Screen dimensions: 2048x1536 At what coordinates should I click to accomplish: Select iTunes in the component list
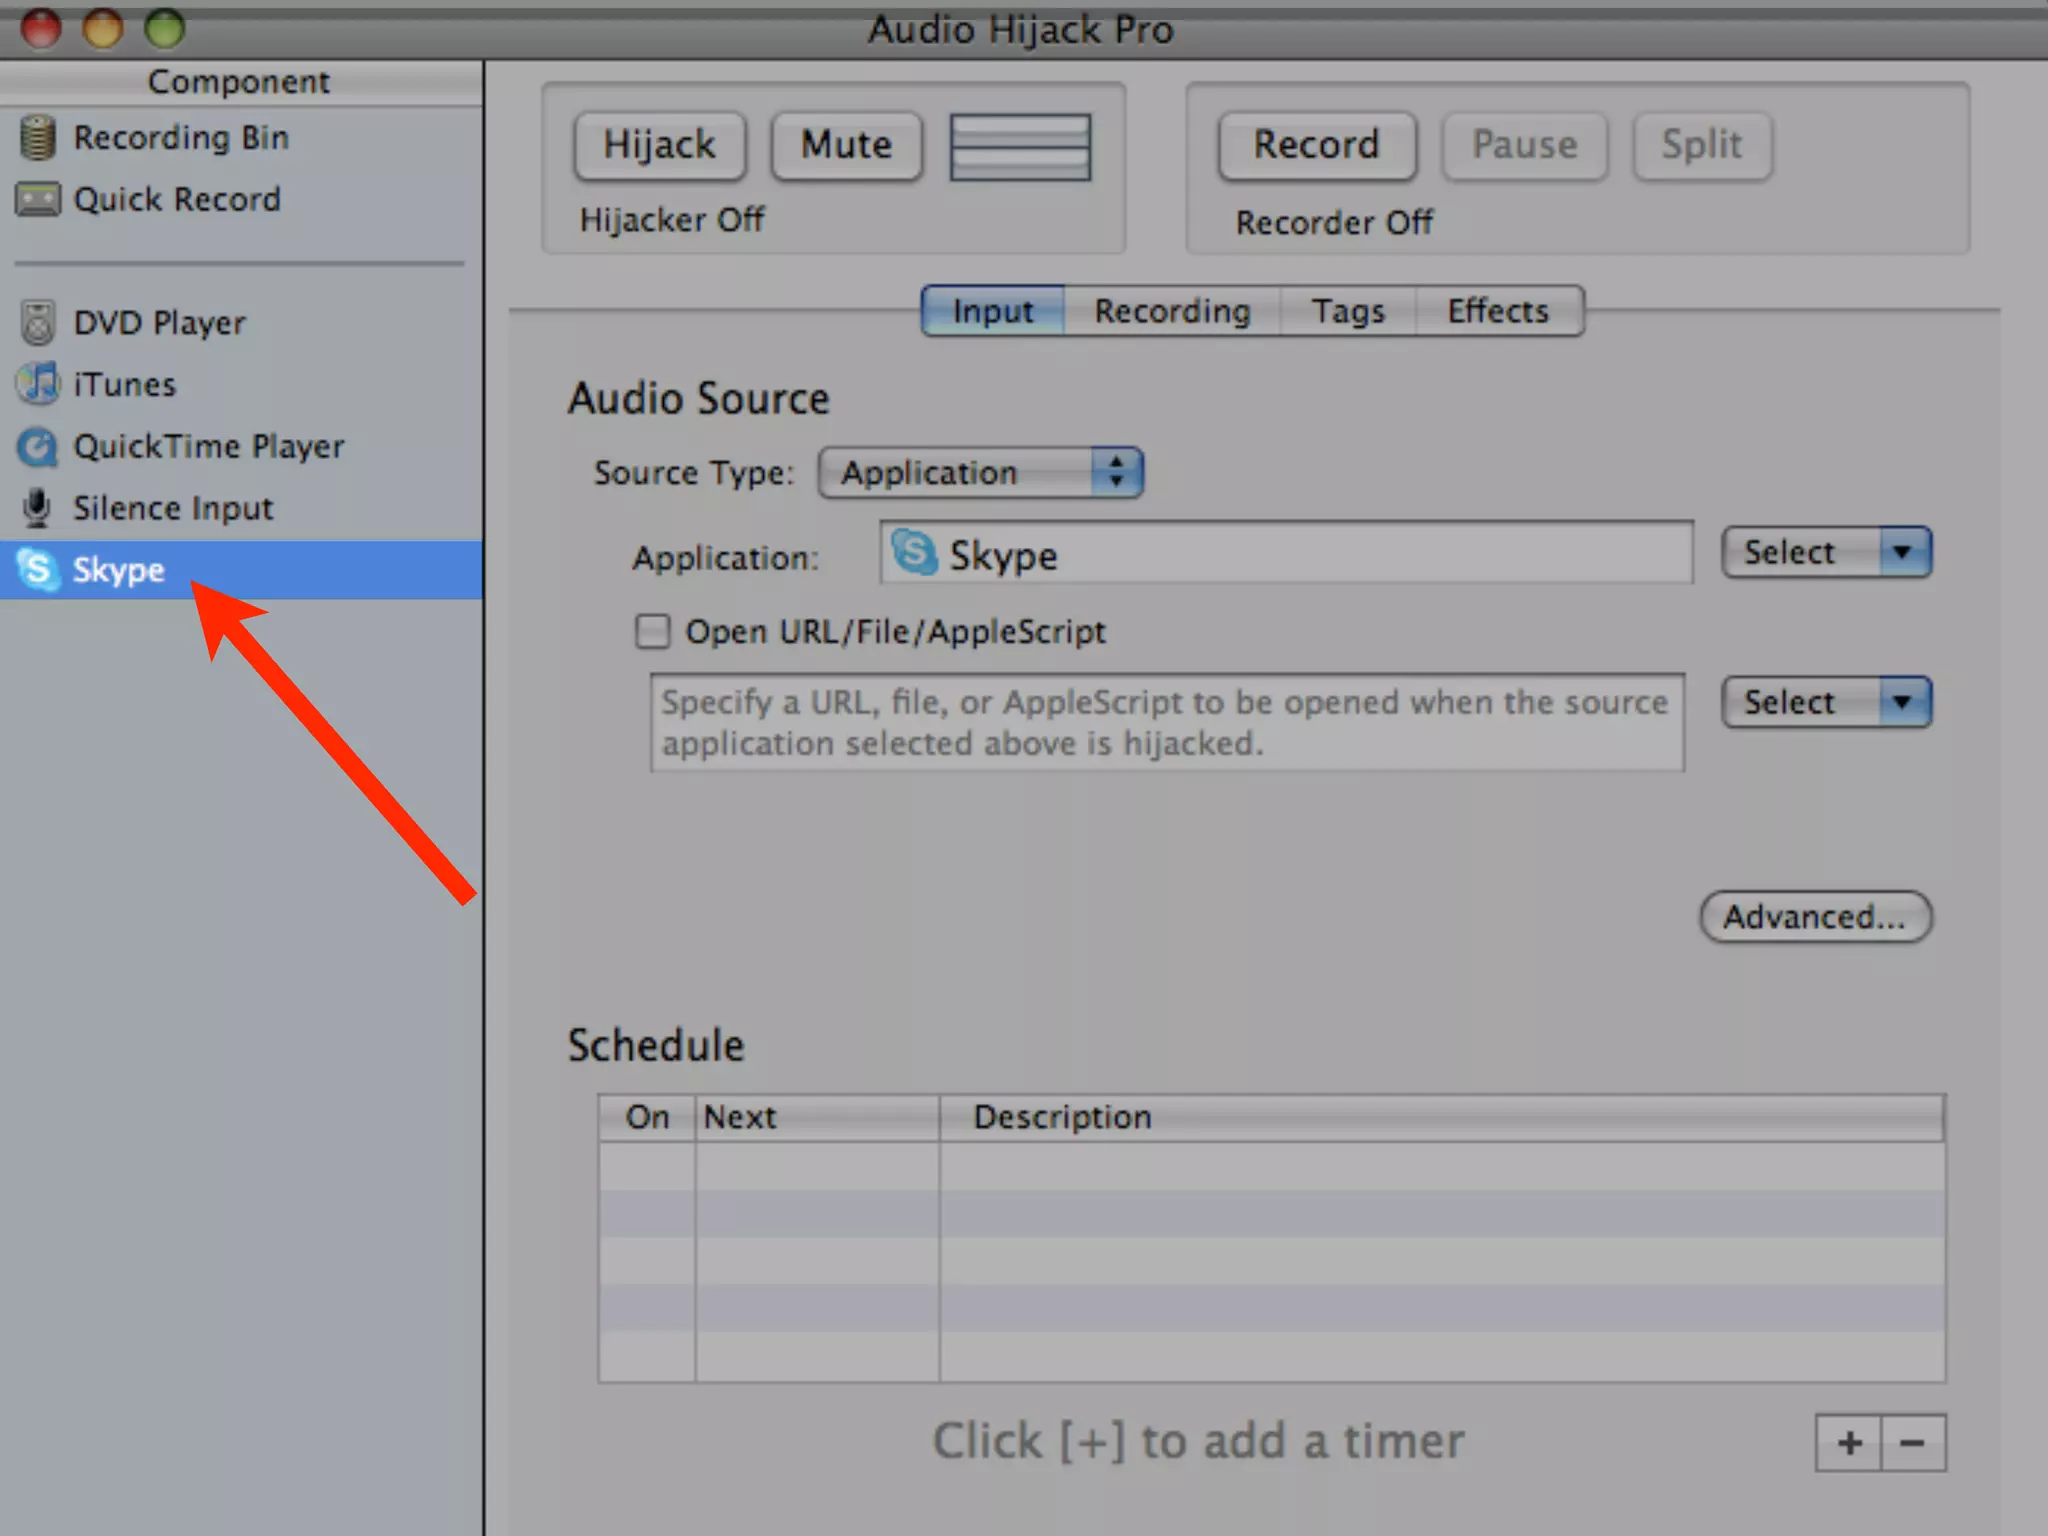pyautogui.click(x=240, y=384)
